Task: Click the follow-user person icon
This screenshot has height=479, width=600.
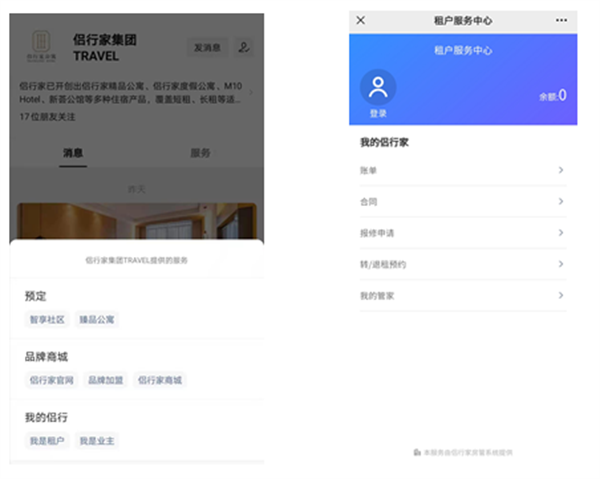Action: [x=244, y=47]
